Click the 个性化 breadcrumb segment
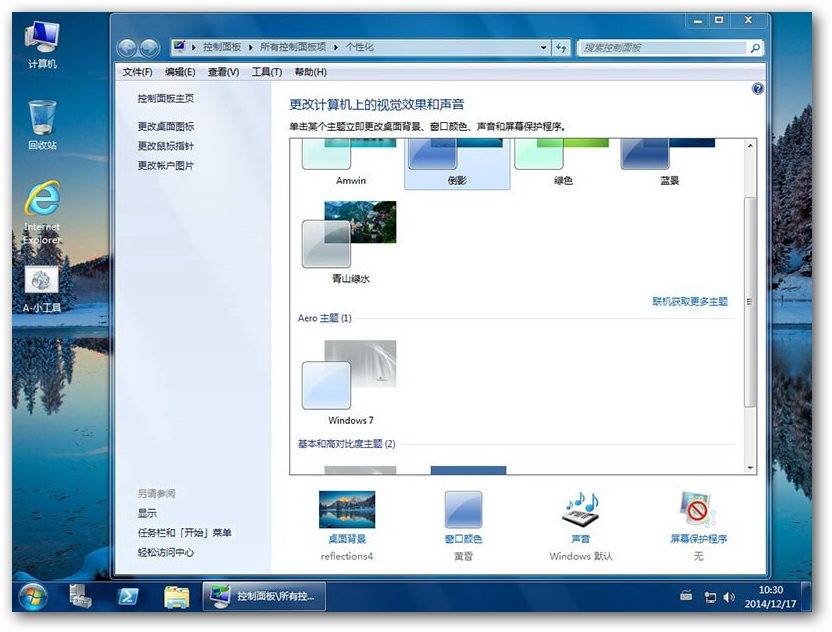This screenshot has height=632, width=832. [360, 47]
